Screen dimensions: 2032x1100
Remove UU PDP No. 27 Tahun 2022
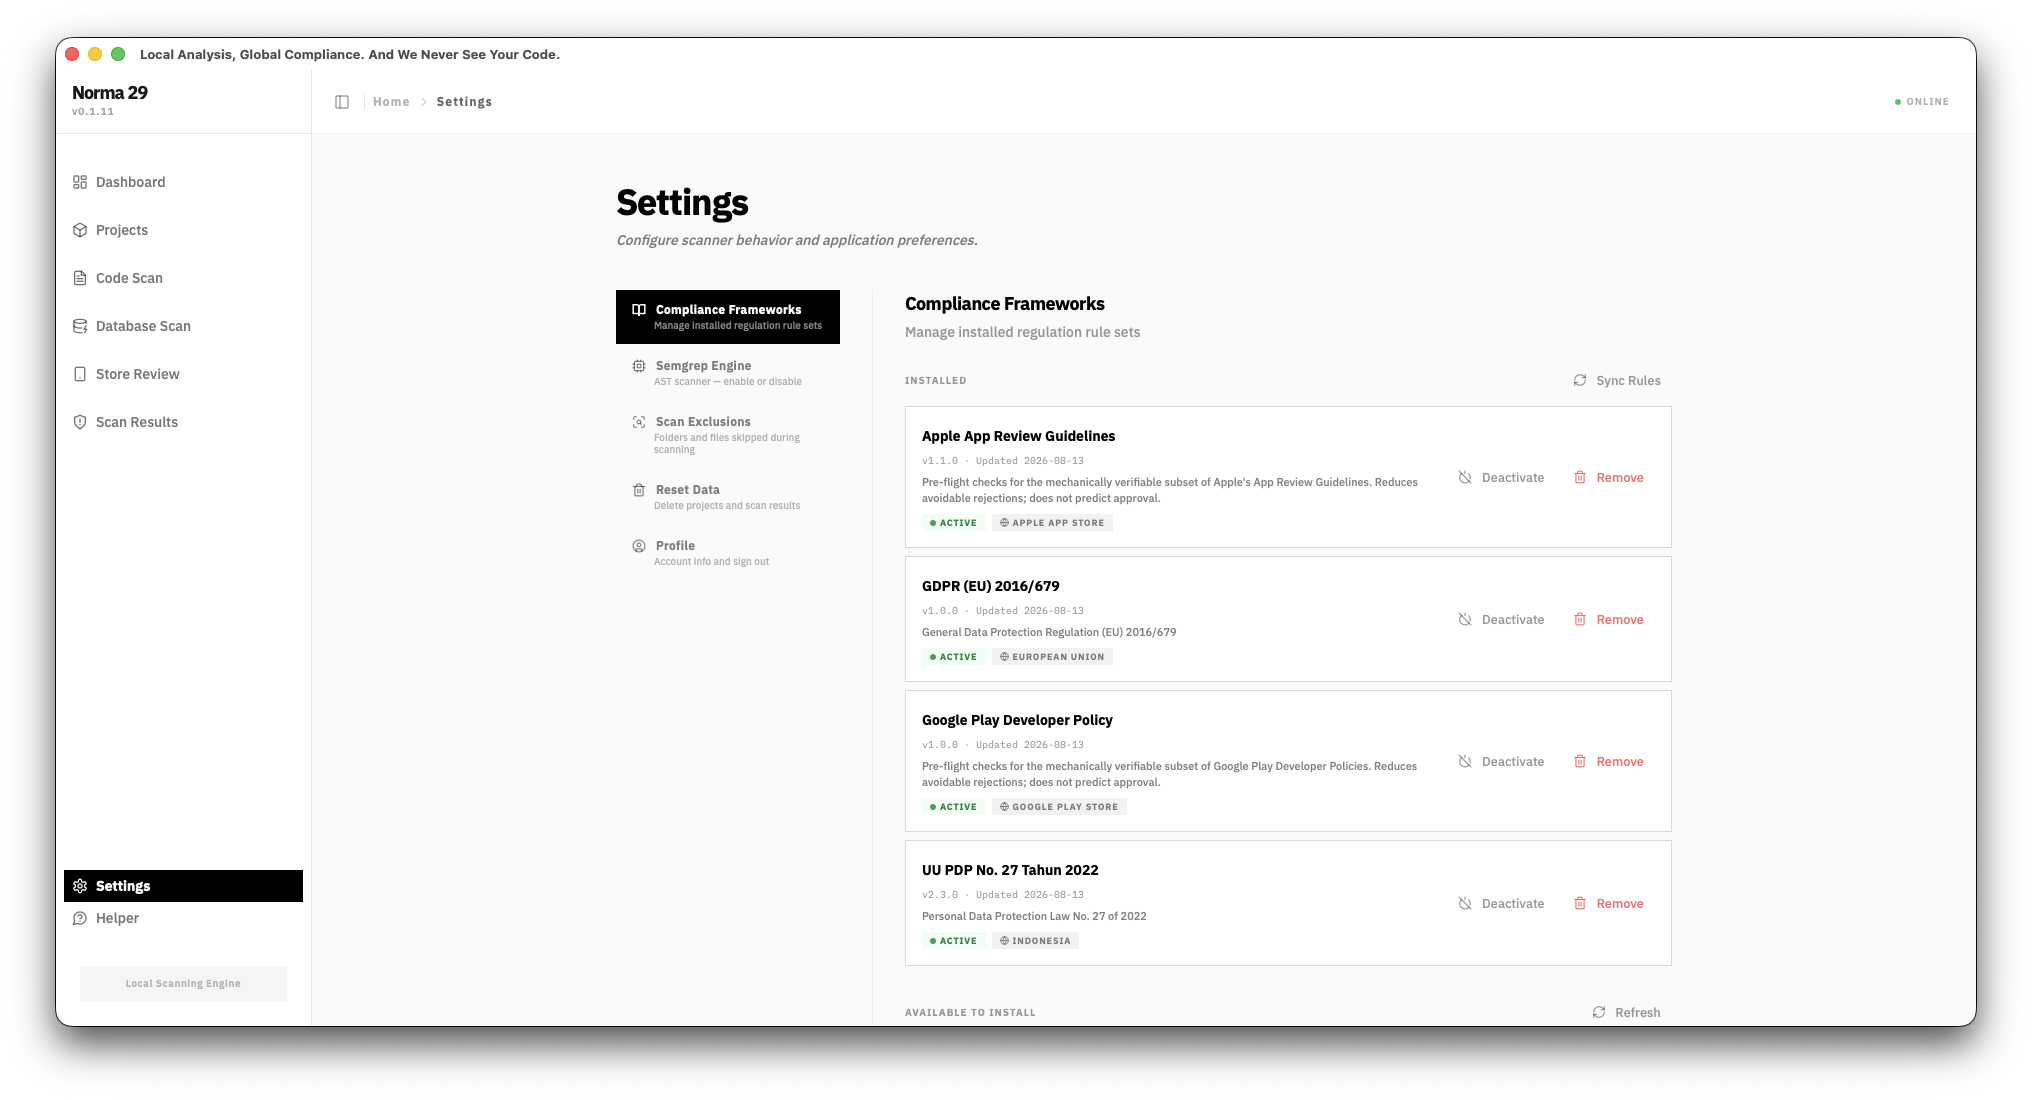click(x=1608, y=904)
